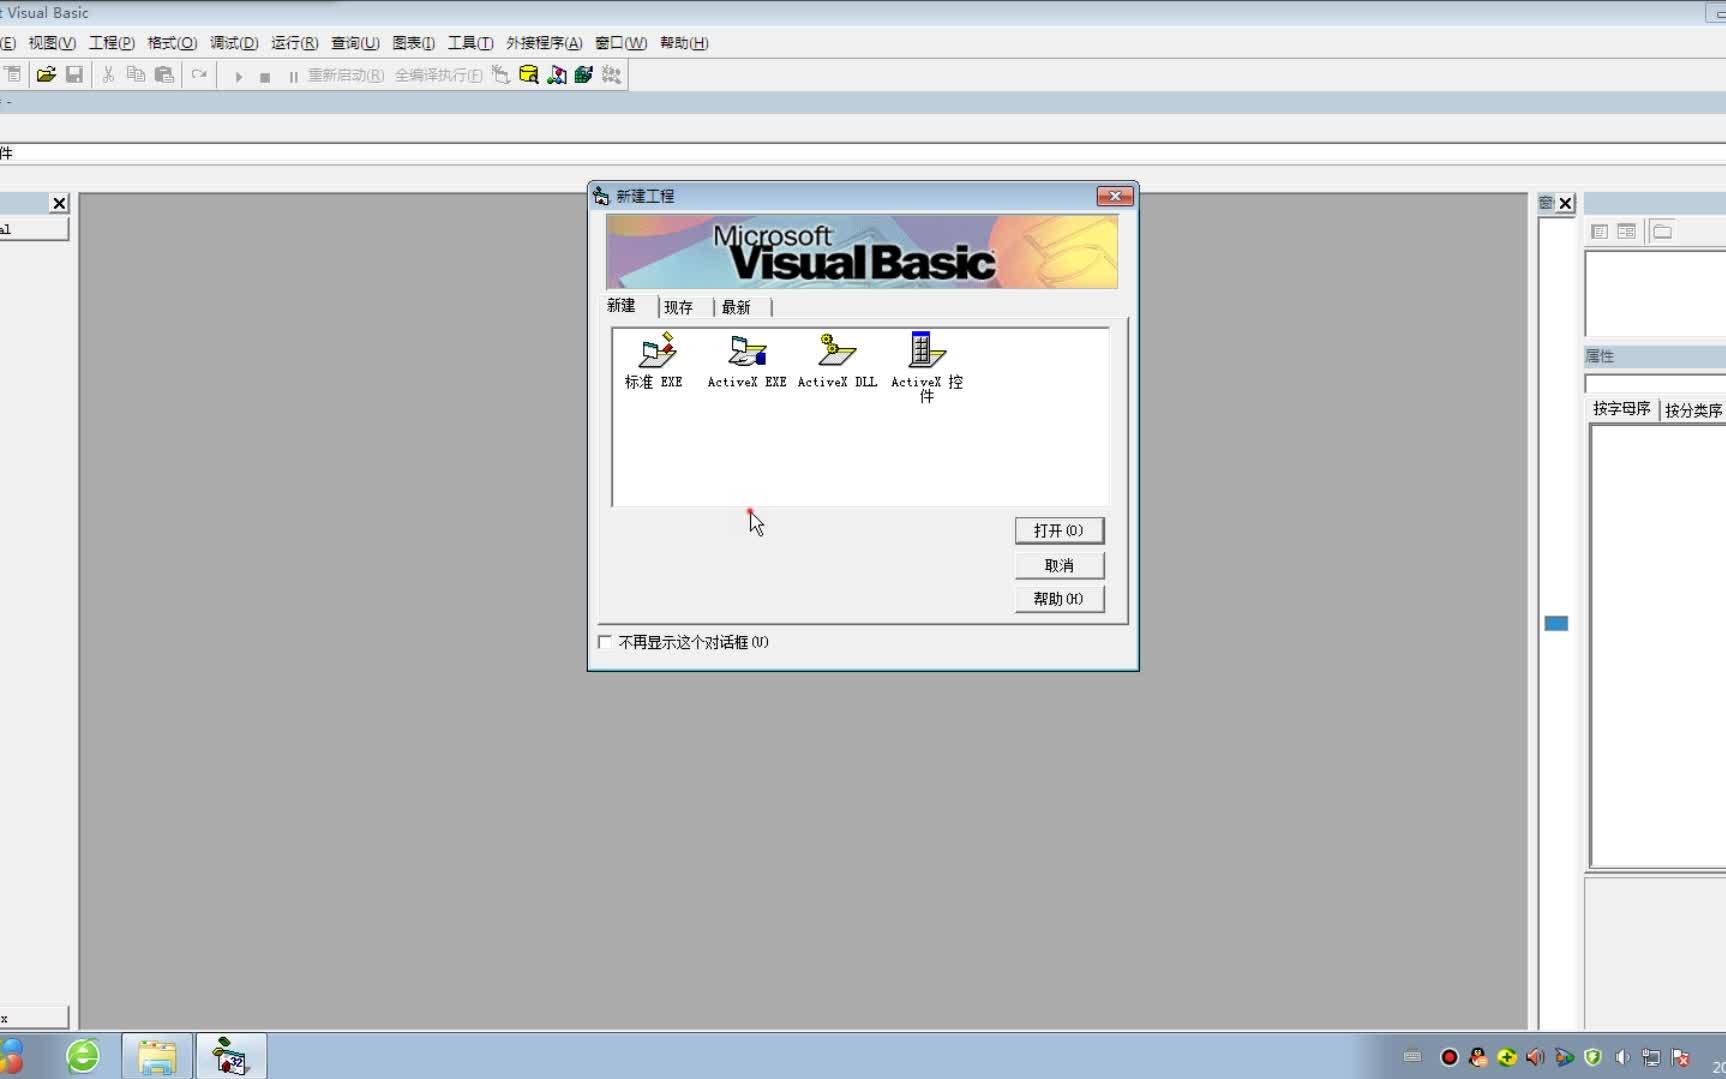The height and width of the screenshot is (1079, 1726).
Task: Click the Redo arrow toolbar icon
Action: [199, 75]
